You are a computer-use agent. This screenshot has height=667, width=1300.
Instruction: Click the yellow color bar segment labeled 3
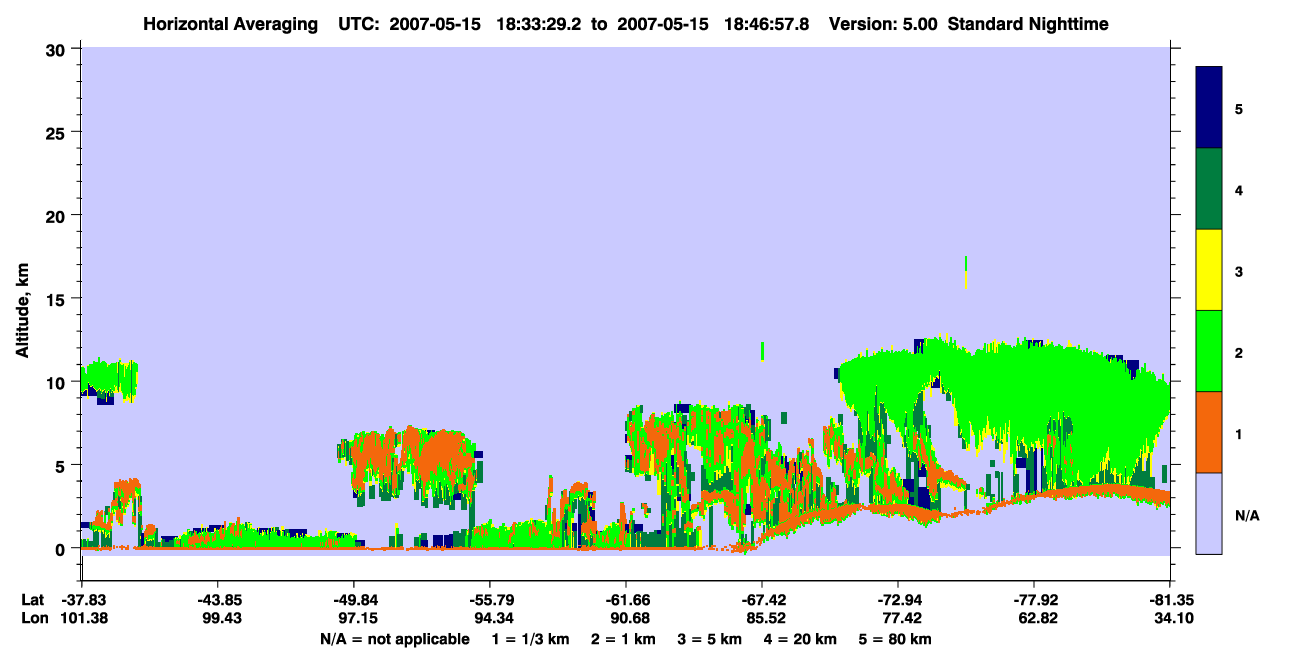click(x=1209, y=270)
